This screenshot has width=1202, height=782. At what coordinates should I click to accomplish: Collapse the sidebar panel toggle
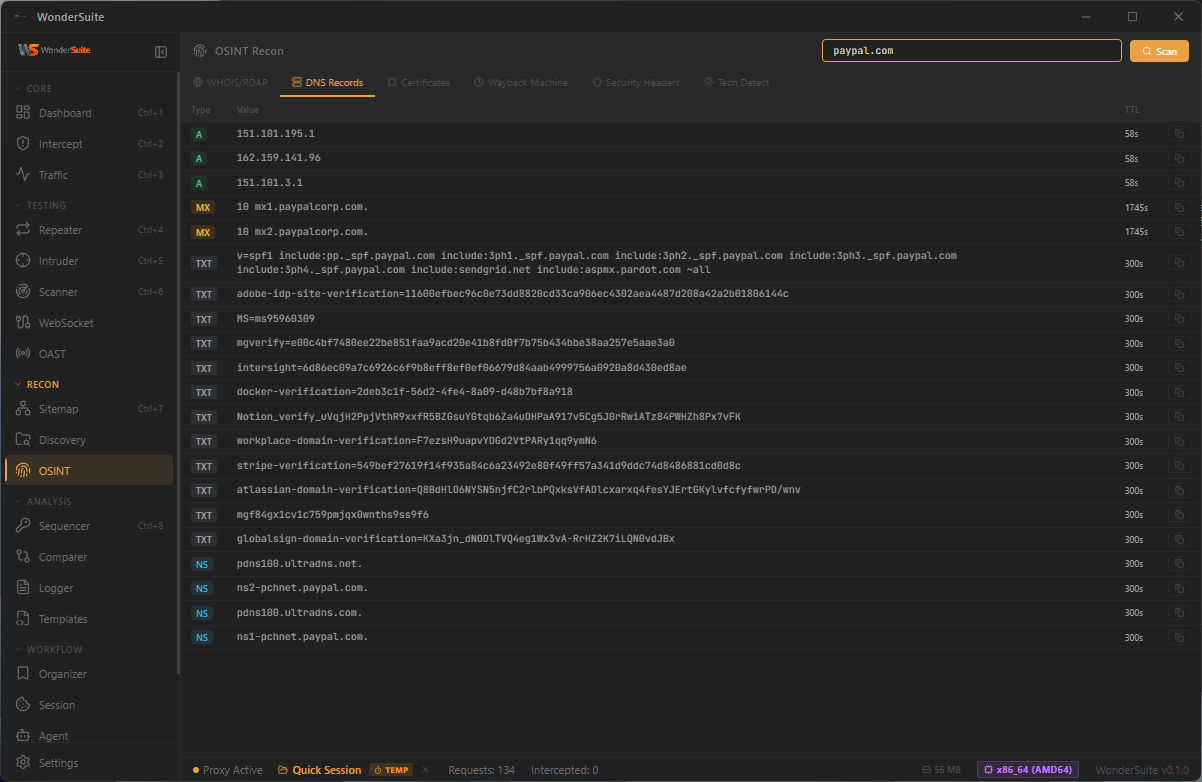point(161,51)
